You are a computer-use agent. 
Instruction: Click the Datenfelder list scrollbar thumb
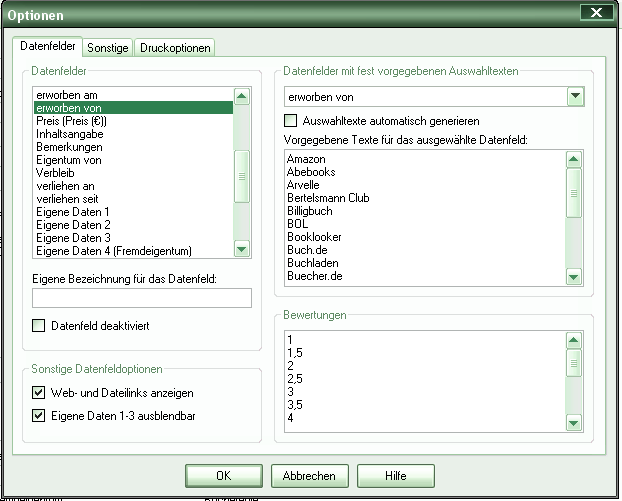click(x=241, y=176)
